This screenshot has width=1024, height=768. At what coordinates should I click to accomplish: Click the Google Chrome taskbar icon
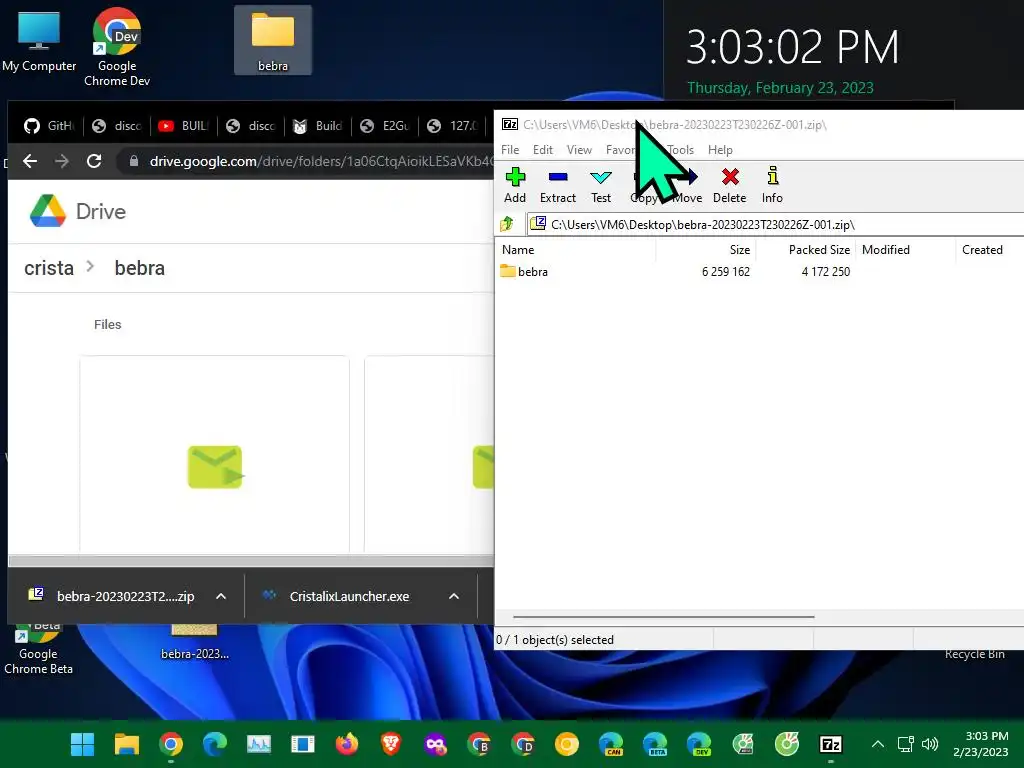pyautogui.click(x=170, y=744)
